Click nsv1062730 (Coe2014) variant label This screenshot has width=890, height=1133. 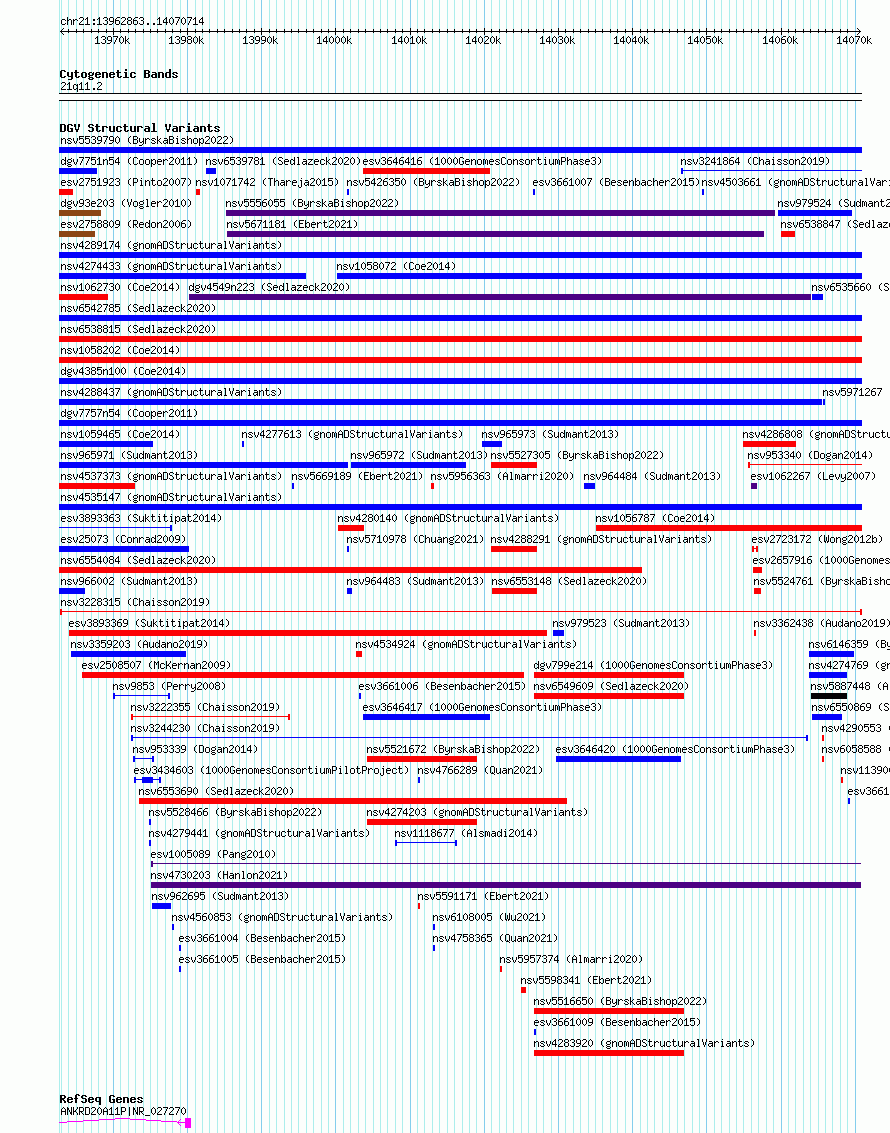(120, 287)
